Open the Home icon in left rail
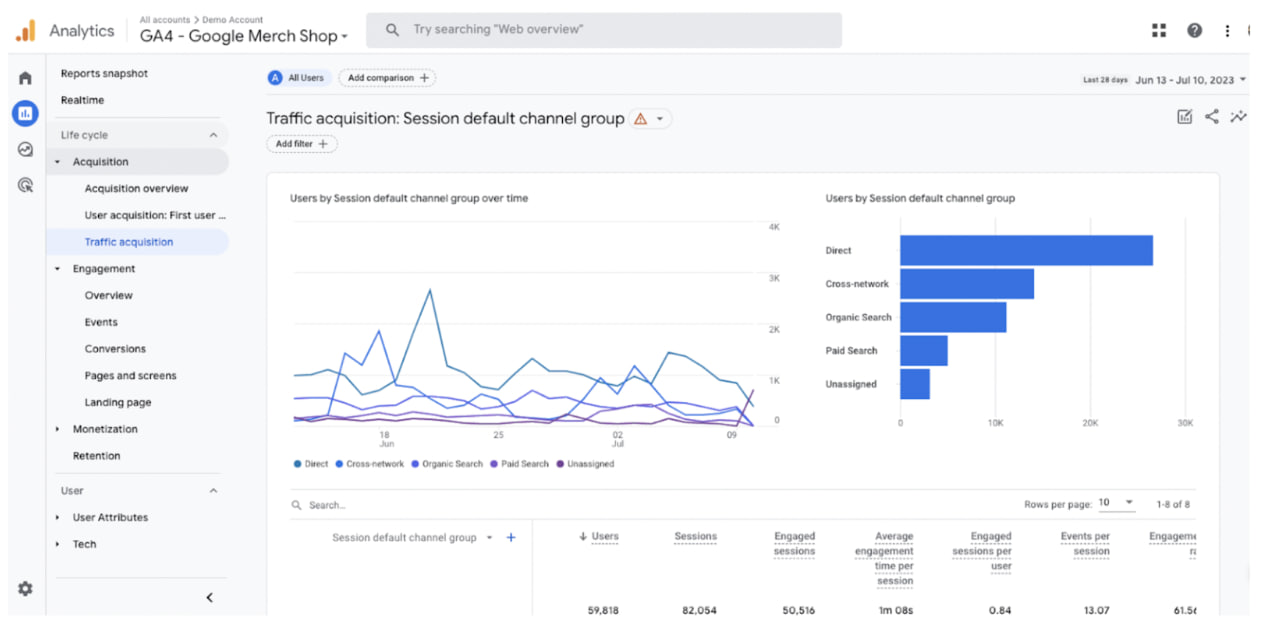The image size is (1268, 624). pyautogui.click(x=25, y=78)
